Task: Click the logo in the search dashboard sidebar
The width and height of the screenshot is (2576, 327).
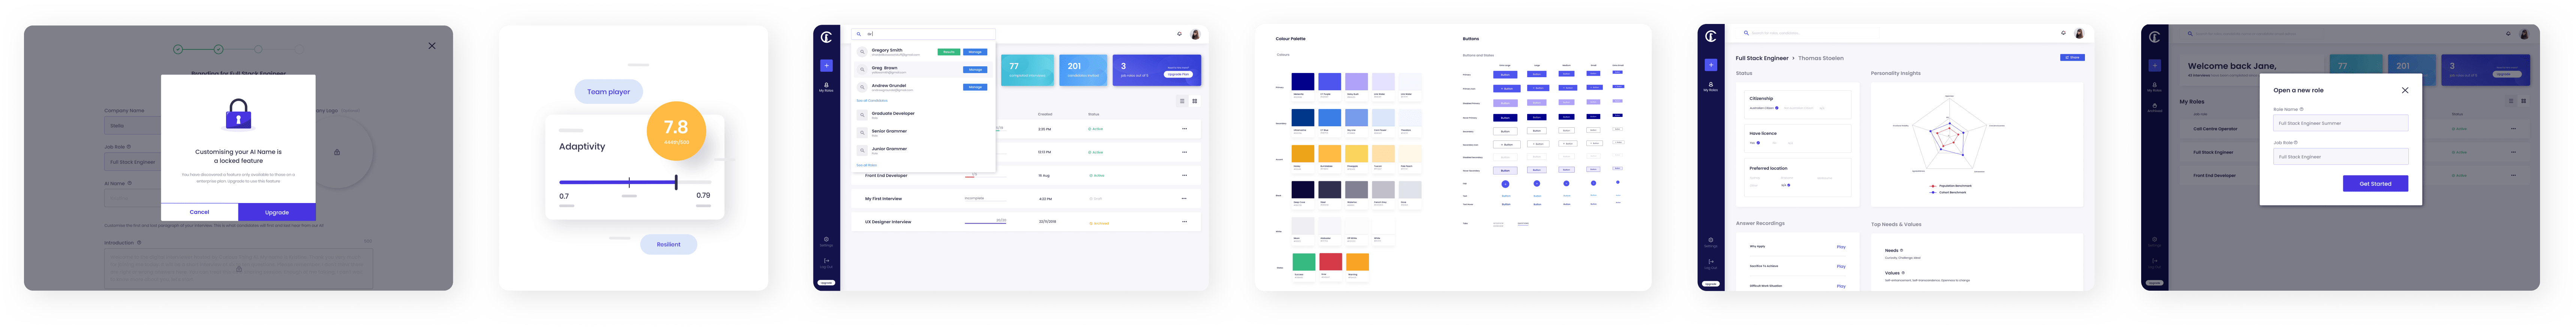Action: tap(826, 37)
